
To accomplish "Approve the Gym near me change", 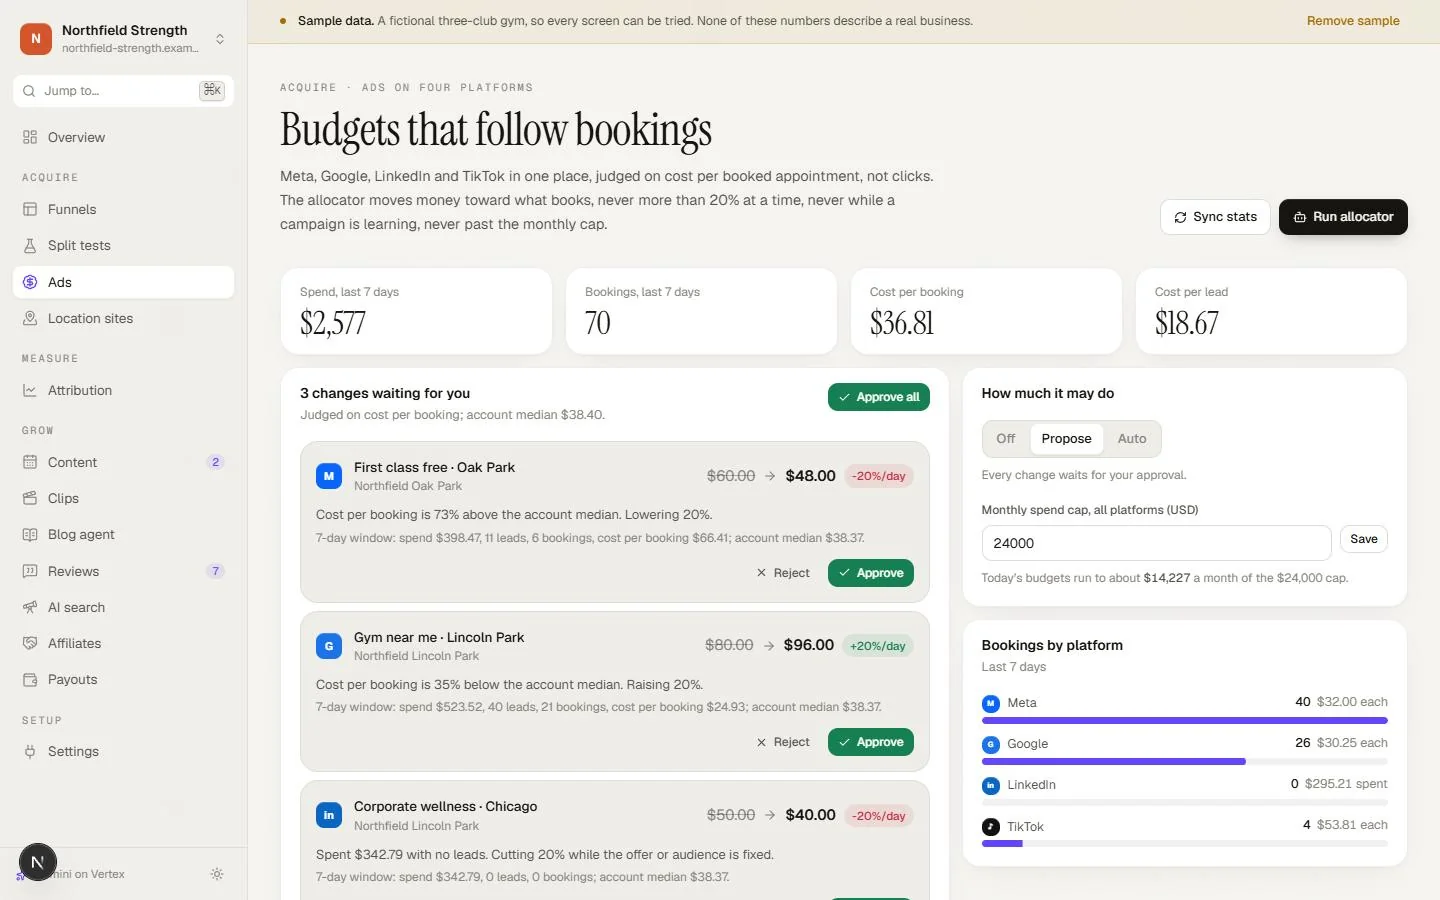I will coord(871,742).
